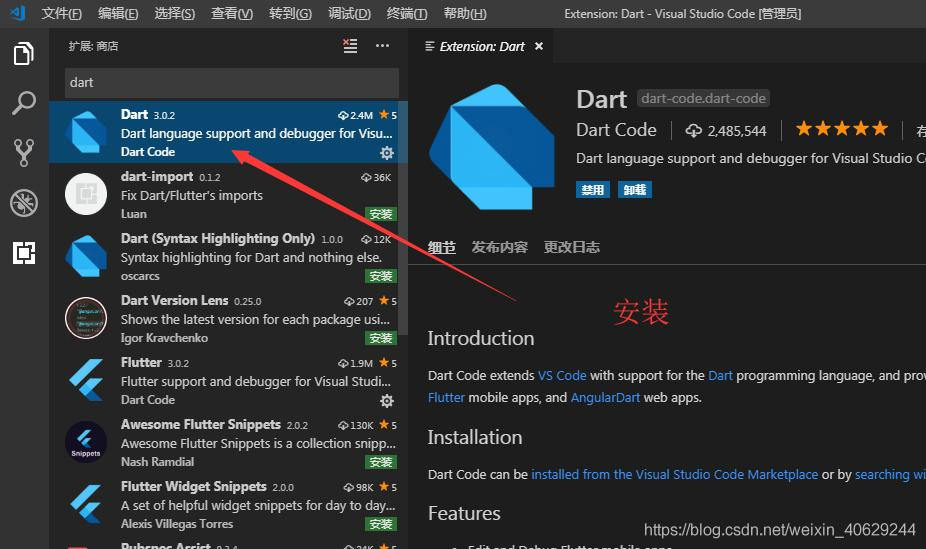Viewport: 926px width, 549px height.
Task: Click the 卸载 button for Dart
Action: (635, 189)
